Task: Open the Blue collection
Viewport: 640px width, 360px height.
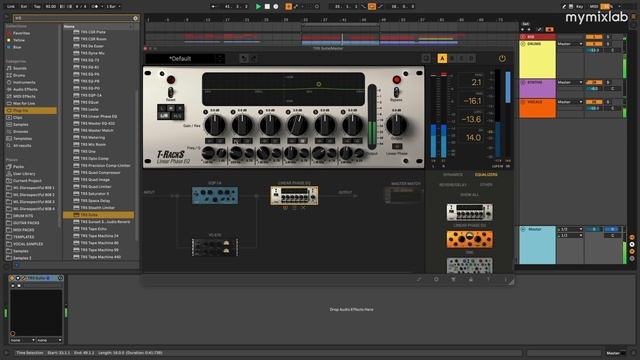Action: (17, 47)
